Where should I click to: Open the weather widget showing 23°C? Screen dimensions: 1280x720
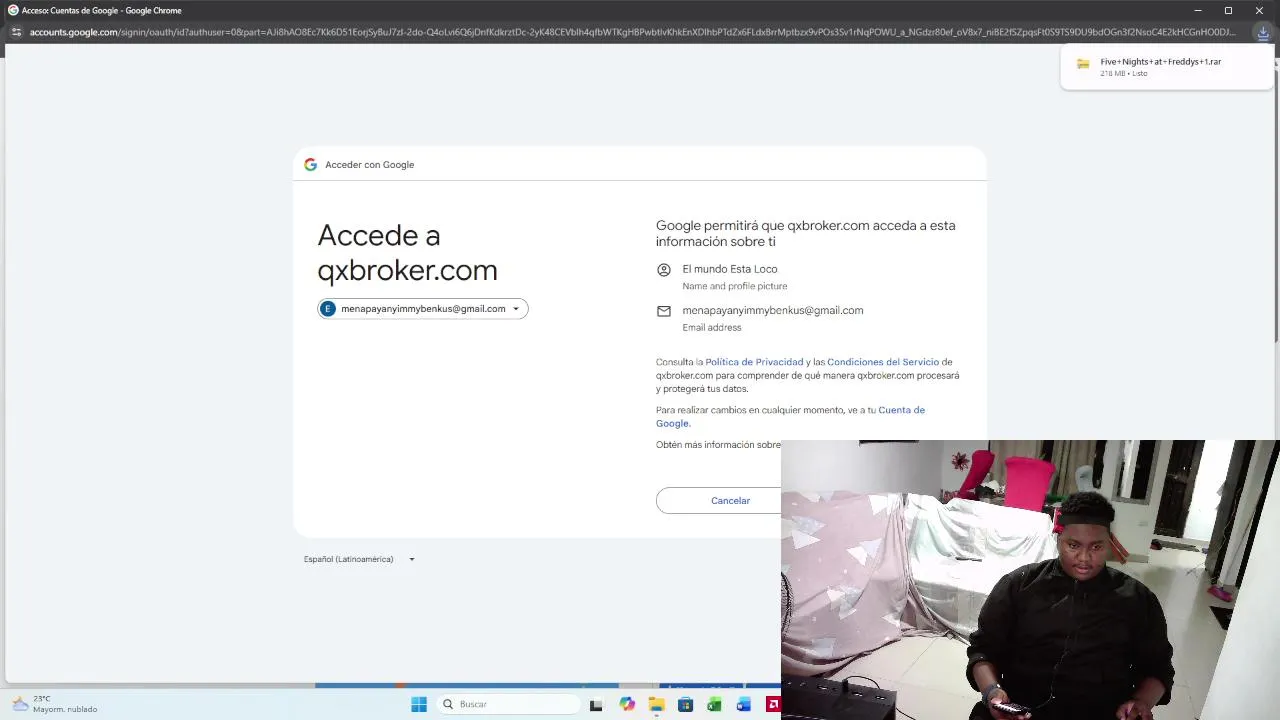click(x=55, y=704)
